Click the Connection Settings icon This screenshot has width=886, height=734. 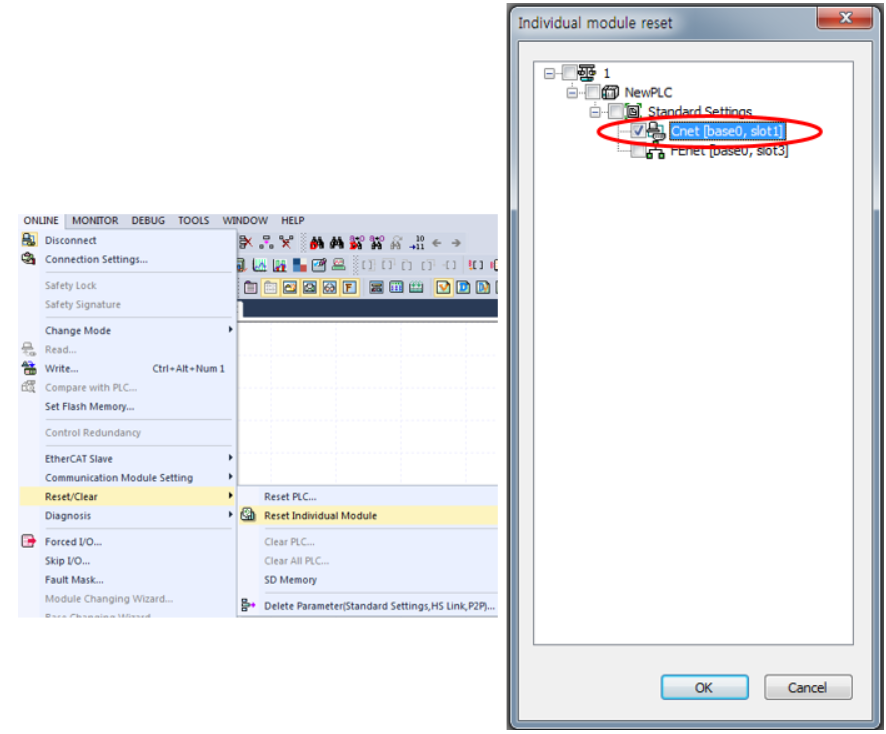(30, 259)
